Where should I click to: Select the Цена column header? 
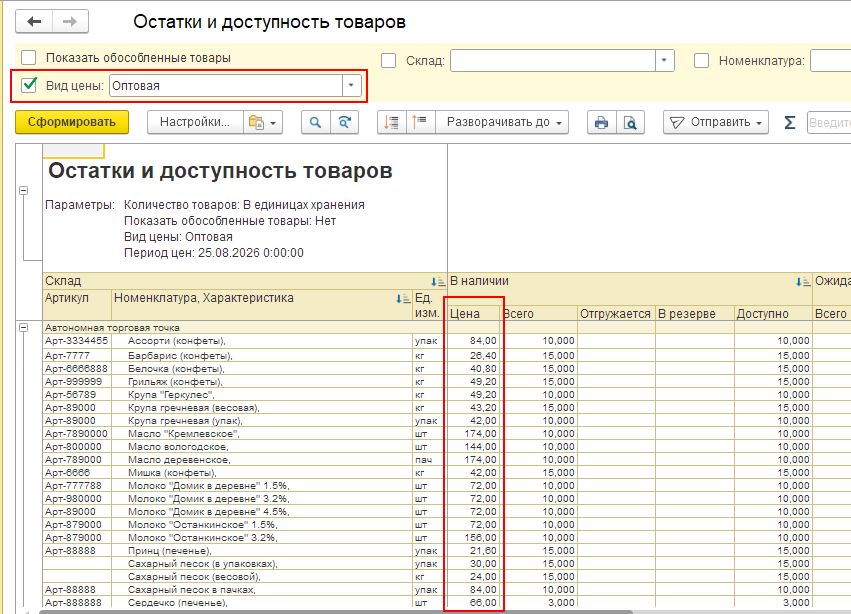pyautogui.click(x=473, y=313)
